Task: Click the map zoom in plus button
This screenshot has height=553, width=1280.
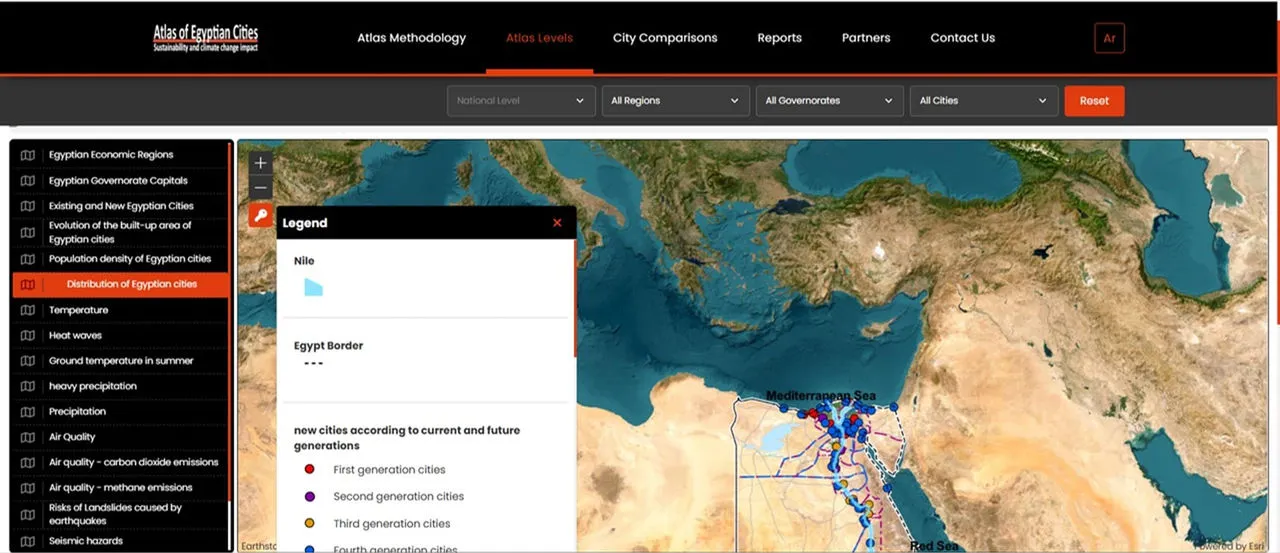Action: point(260,163)
